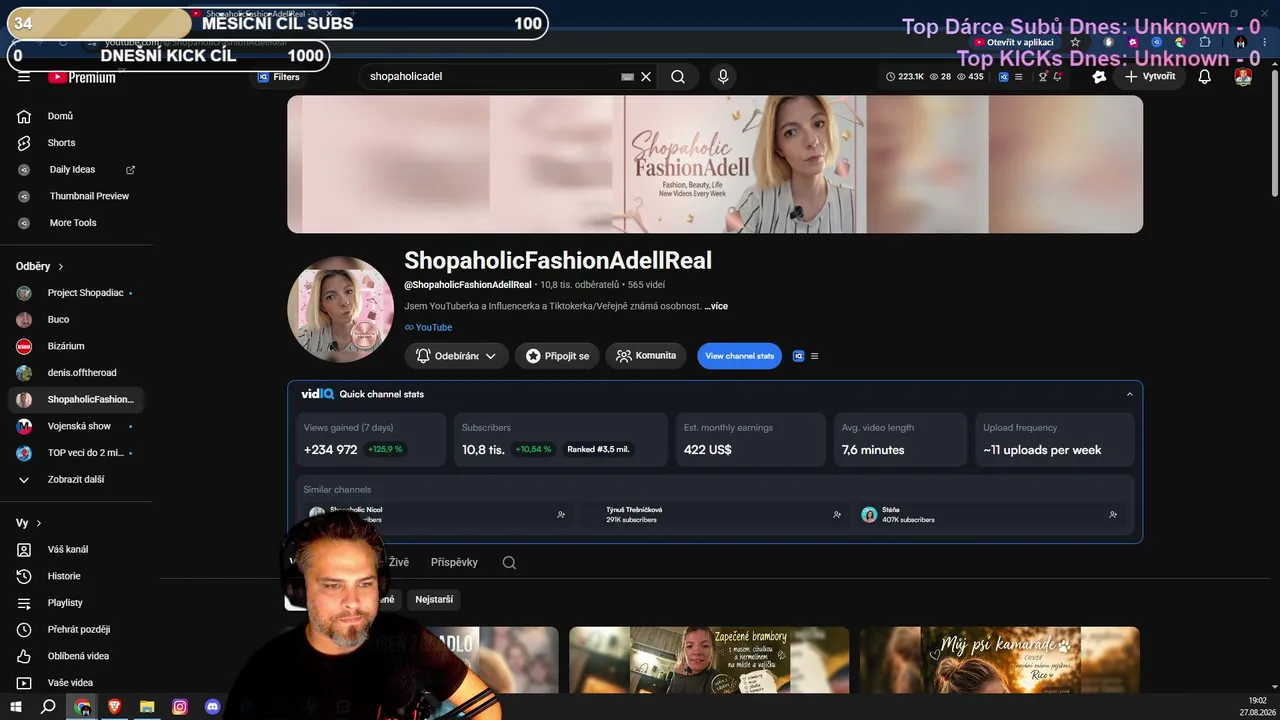Clear the search field text

646,77
